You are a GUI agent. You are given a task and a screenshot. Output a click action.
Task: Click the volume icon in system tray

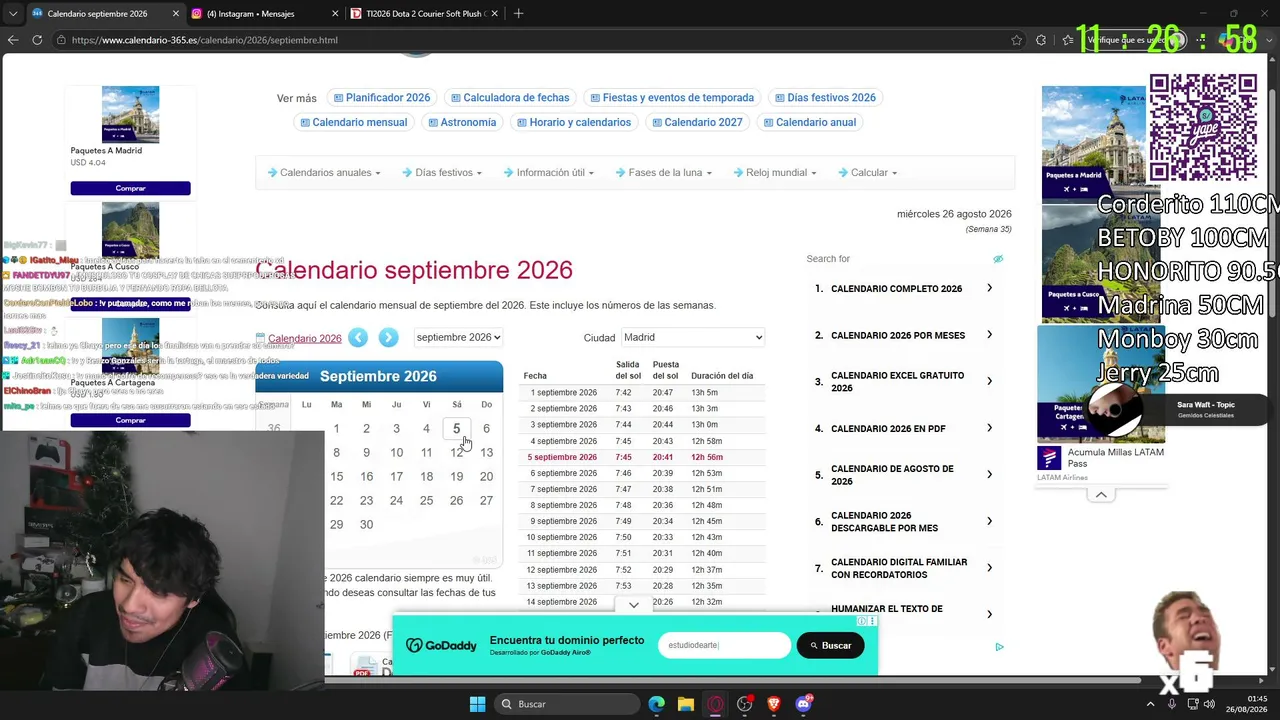coord(1211,704)
